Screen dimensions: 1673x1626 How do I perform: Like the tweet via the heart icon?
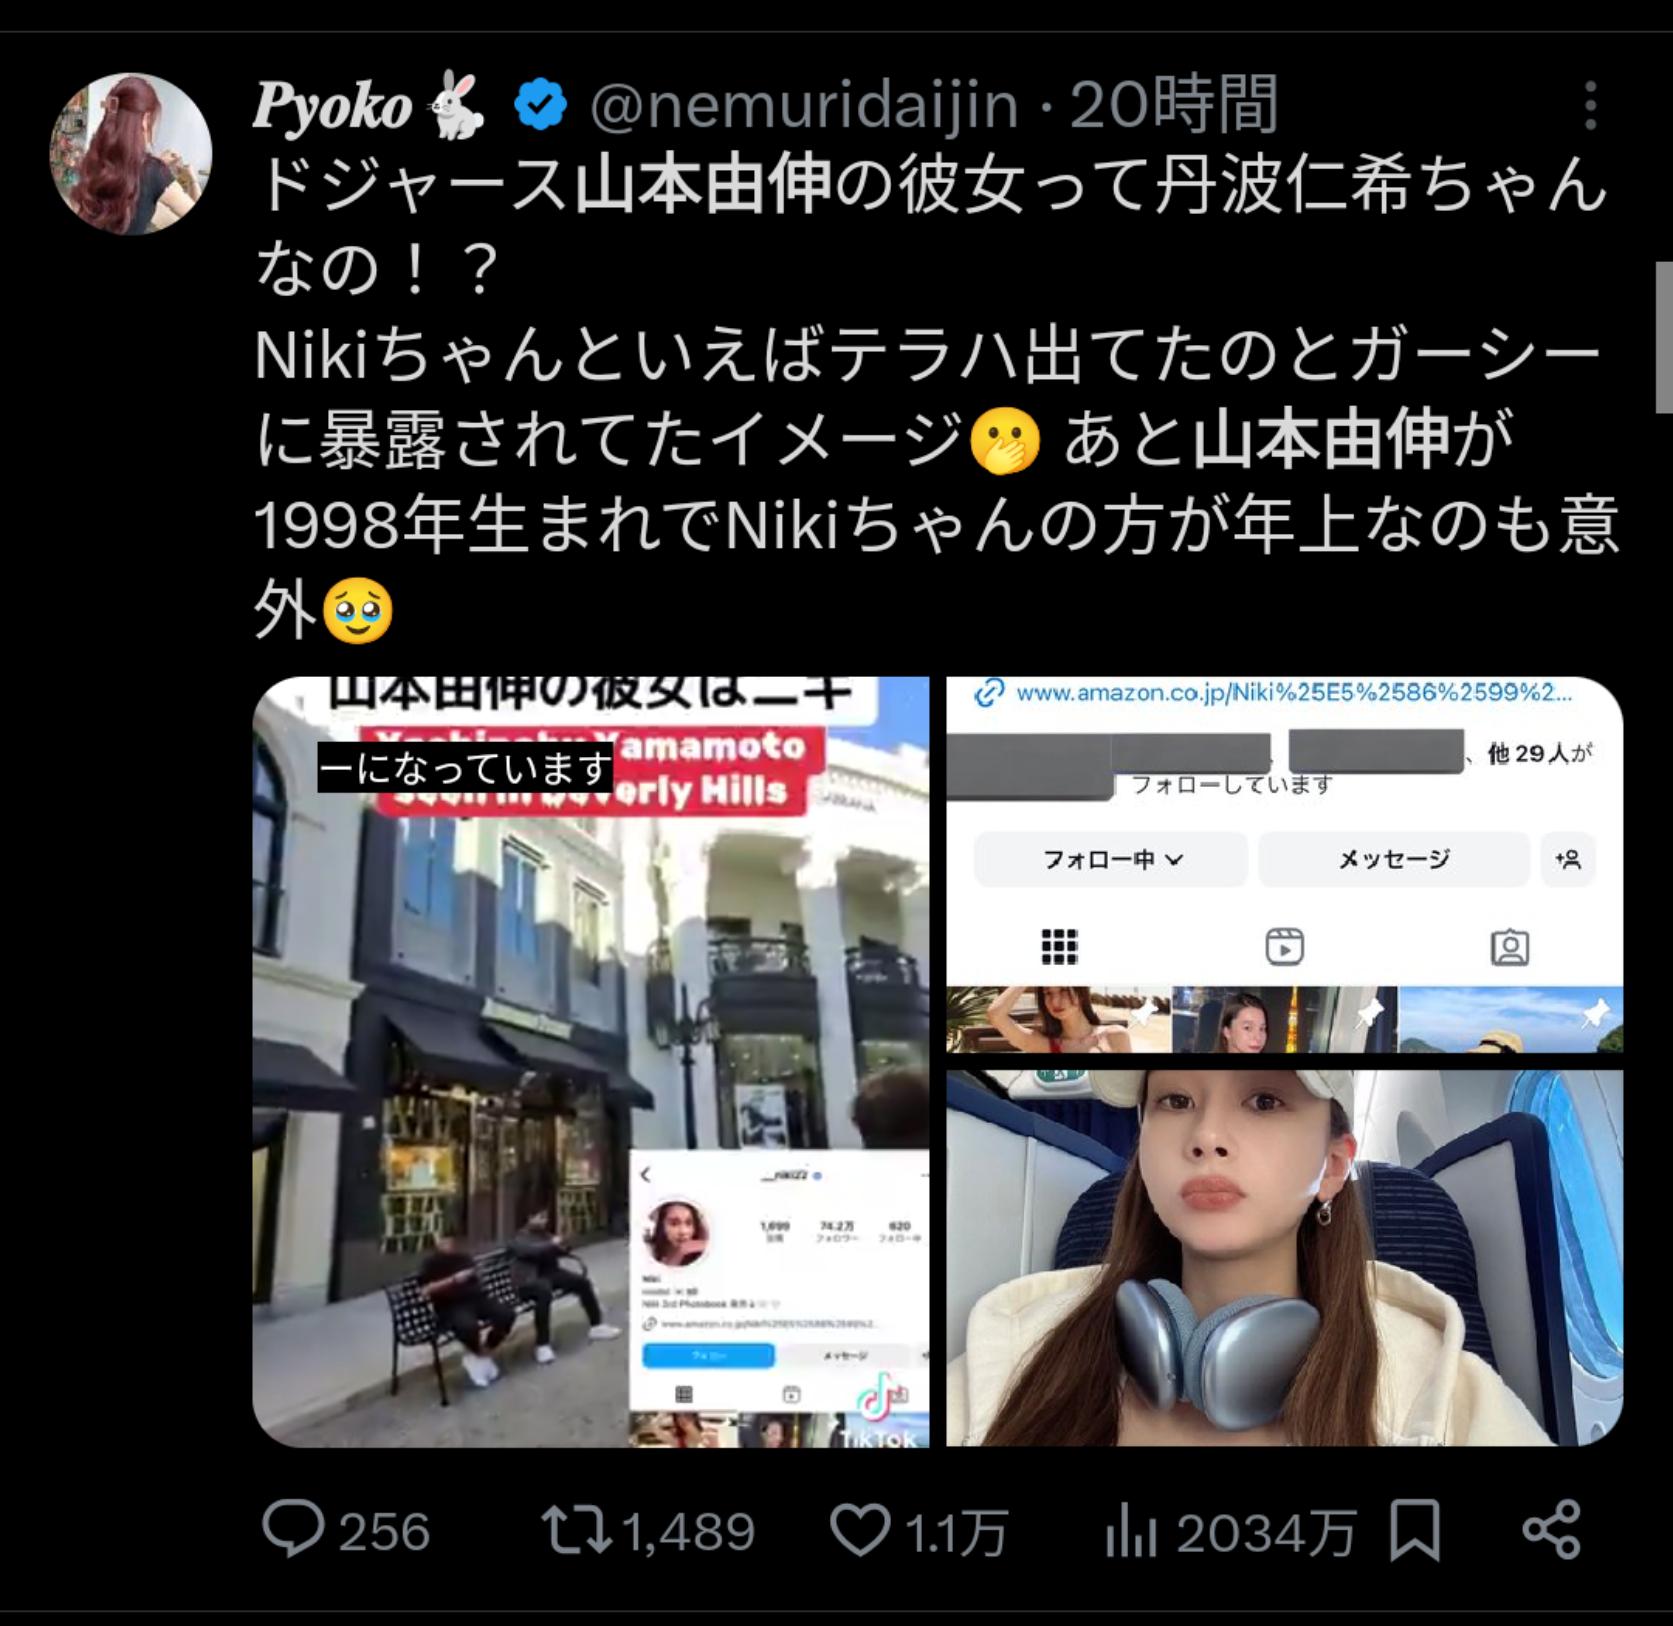pos(861,1530)
